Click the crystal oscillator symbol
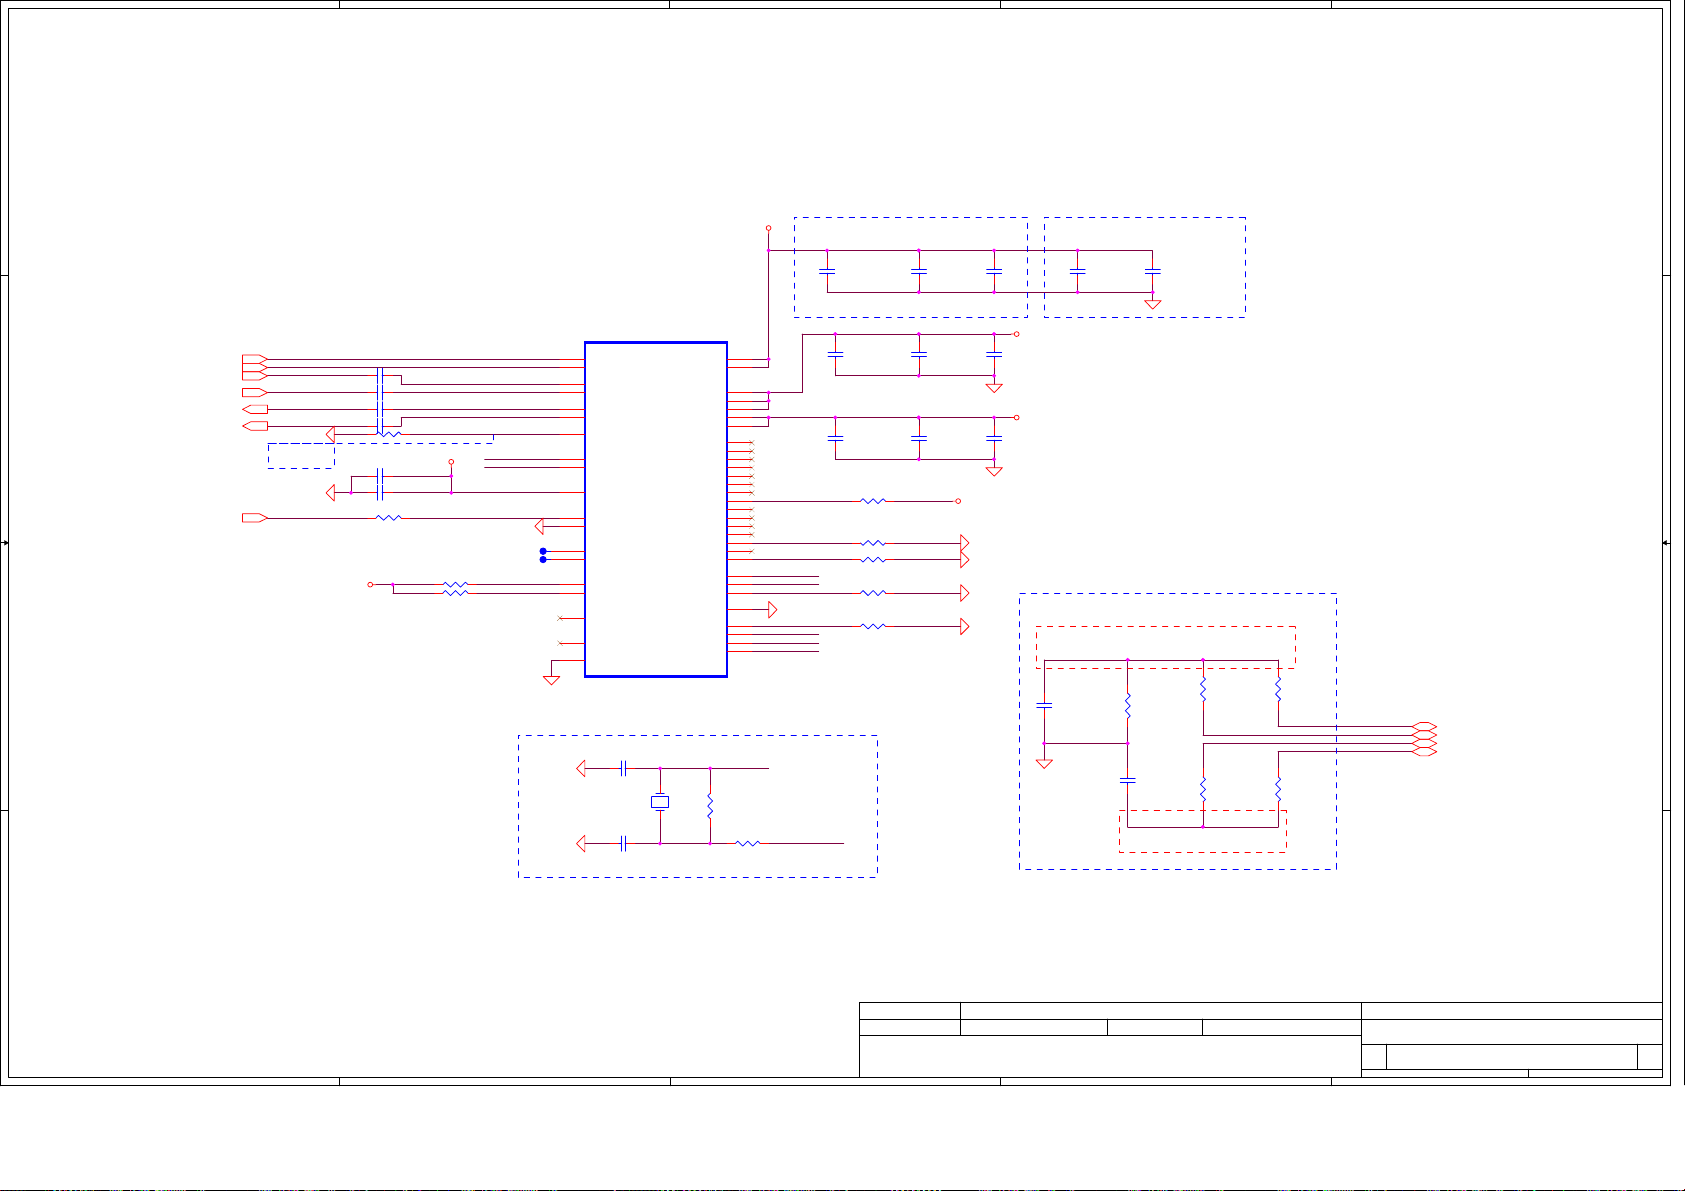The width and height of the screenshot is (1685, 1191). (x=660, y=802)
